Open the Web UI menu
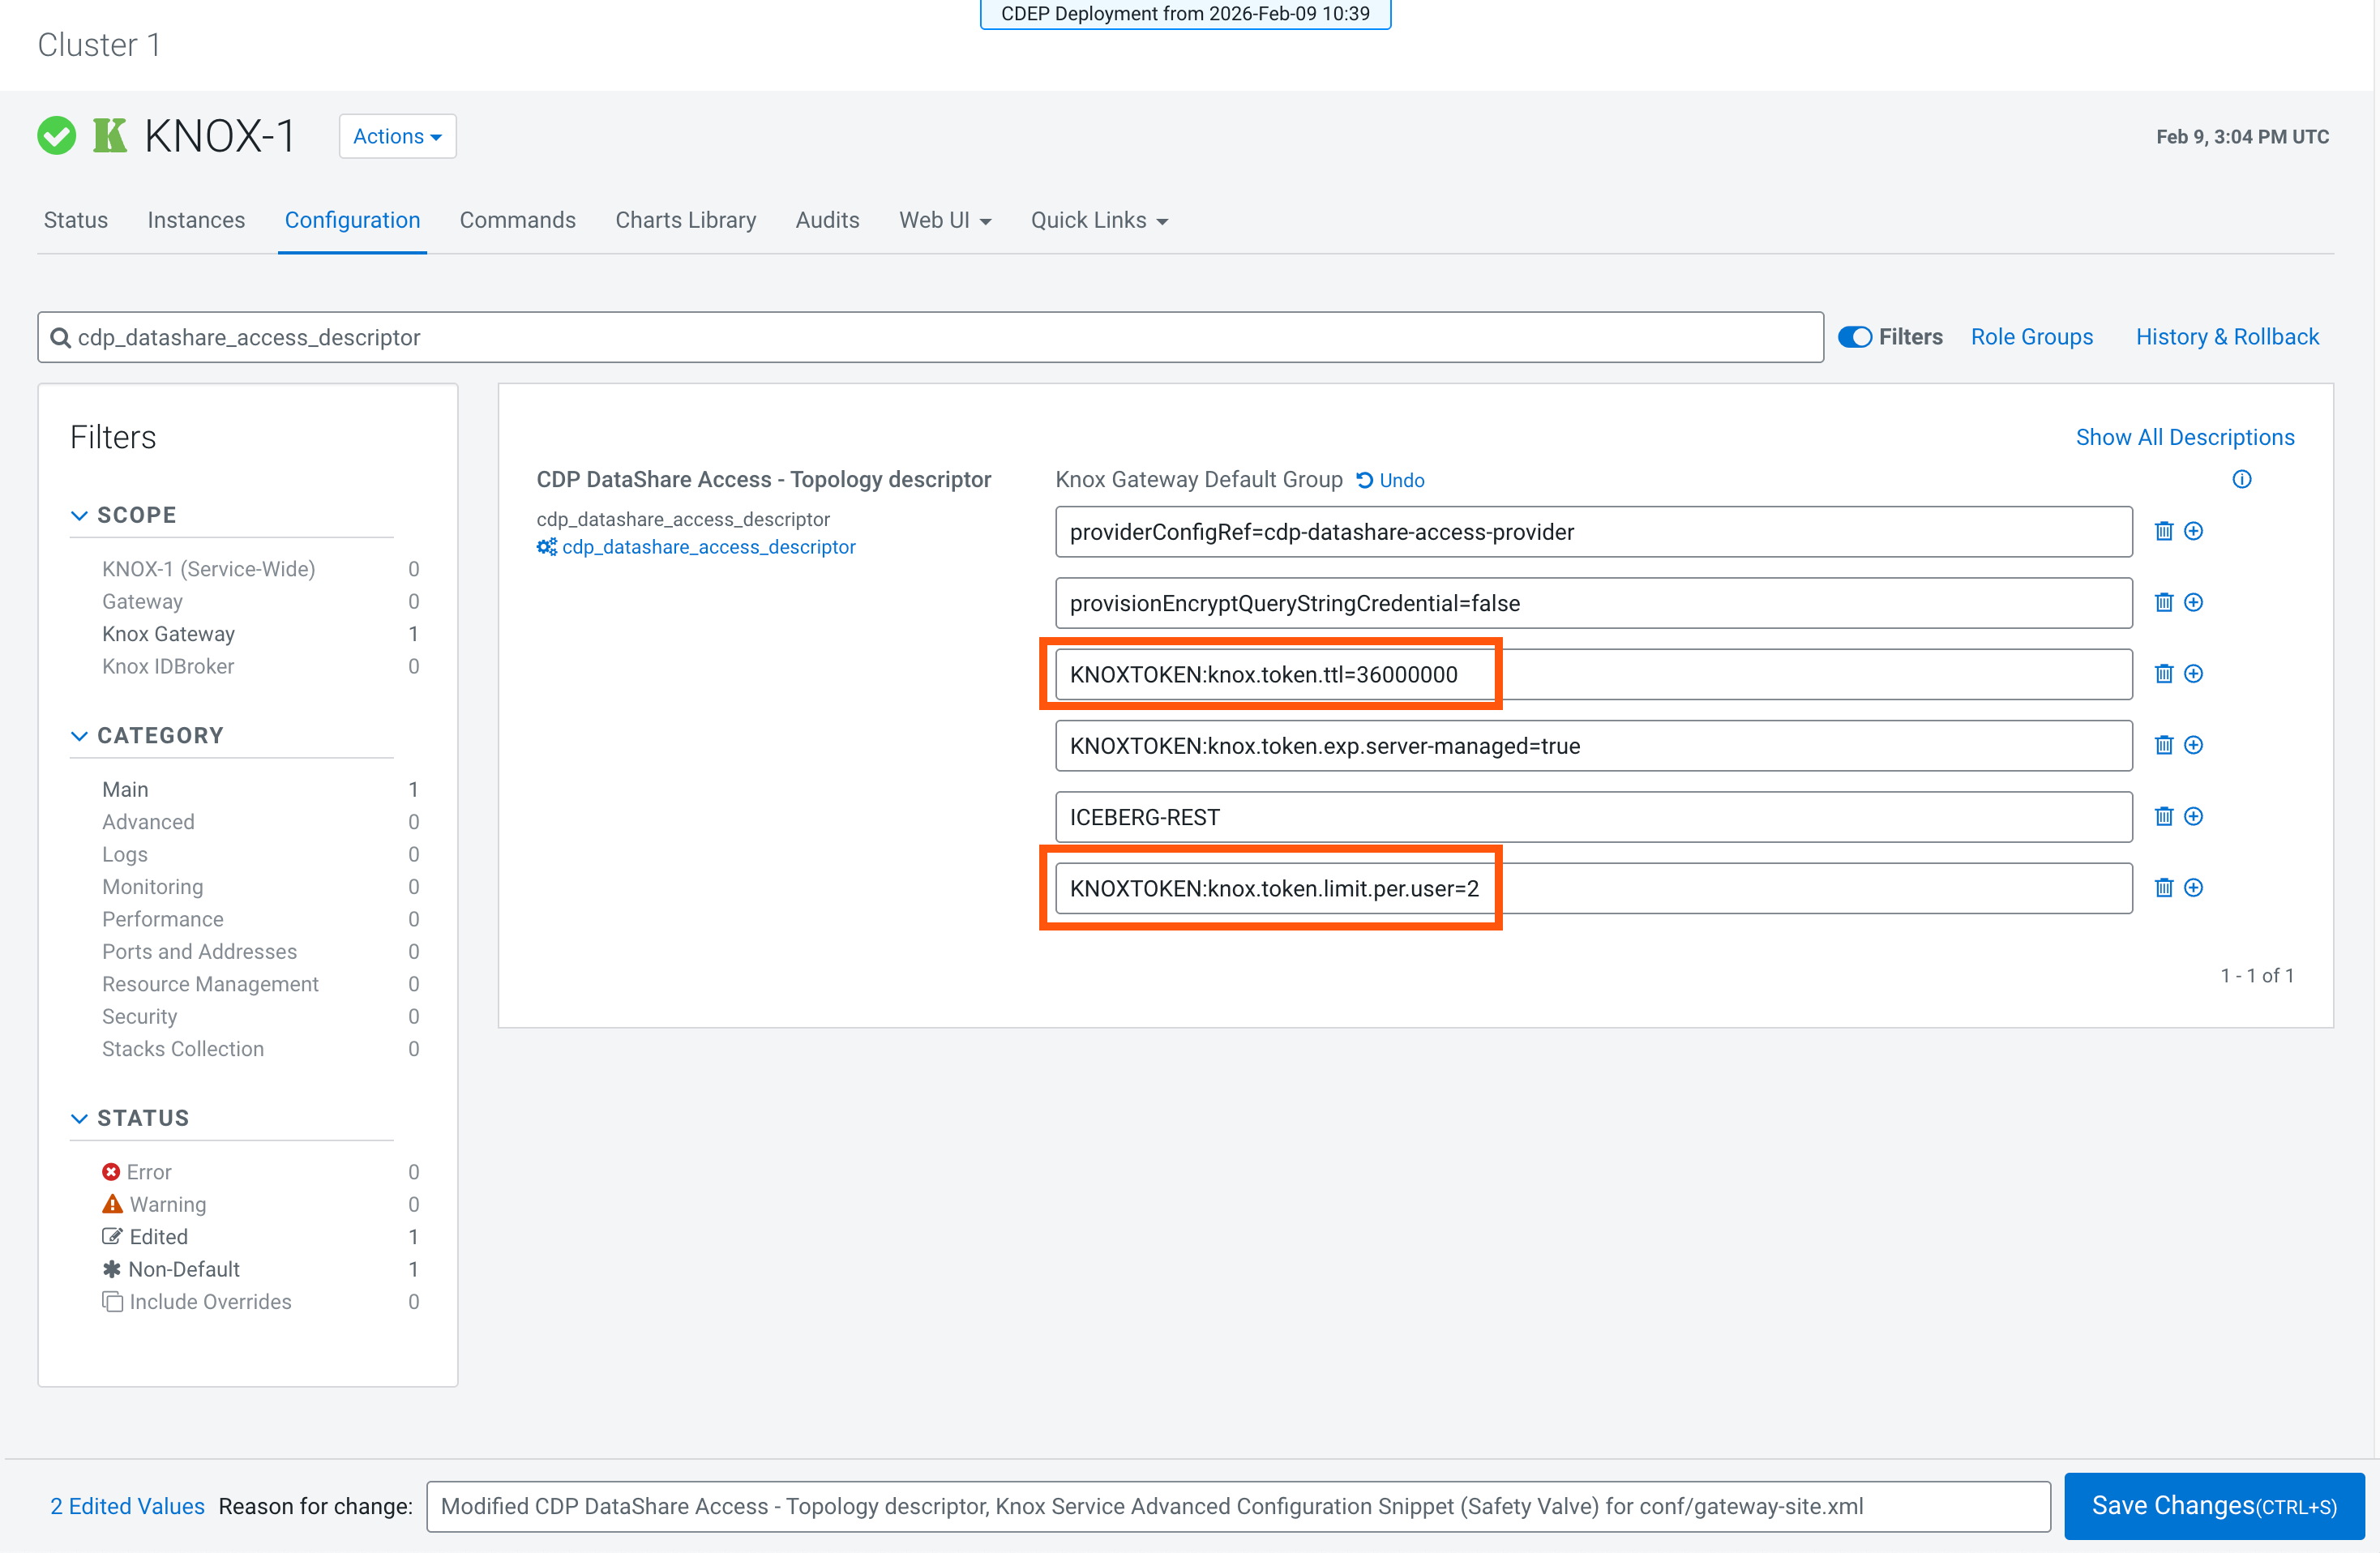Screen dimensions: 2380x1553 click(x=944, y=220)
